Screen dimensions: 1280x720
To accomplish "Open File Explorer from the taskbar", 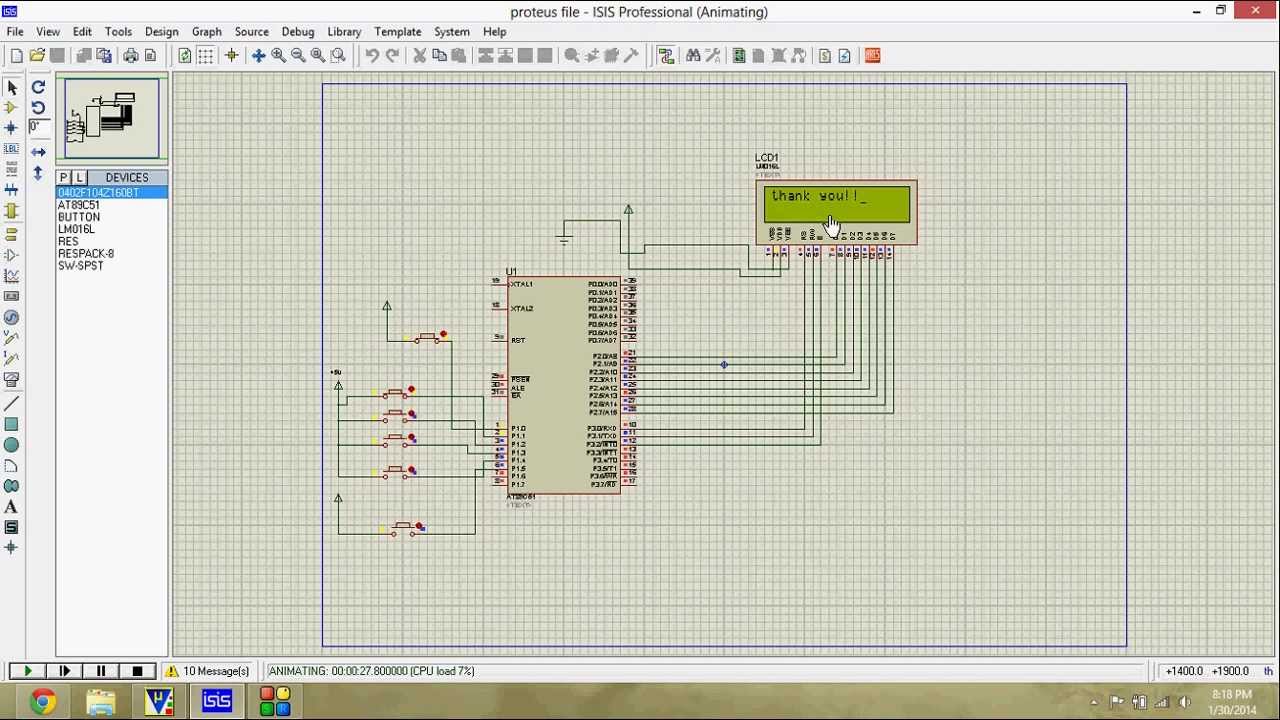I will (x=100, y=702).
